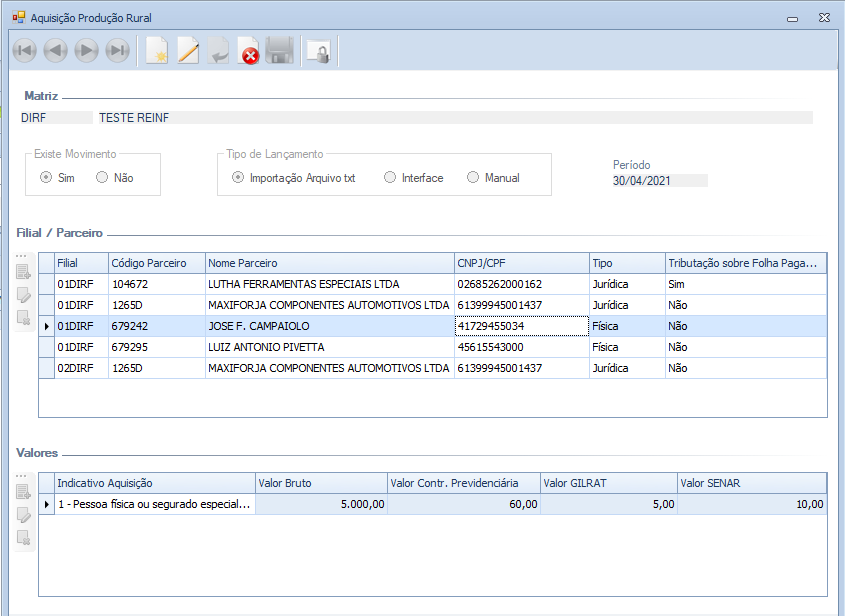
Task: Select Manual as Tipo de Lançamento
Action: click(x=473, y=178)
